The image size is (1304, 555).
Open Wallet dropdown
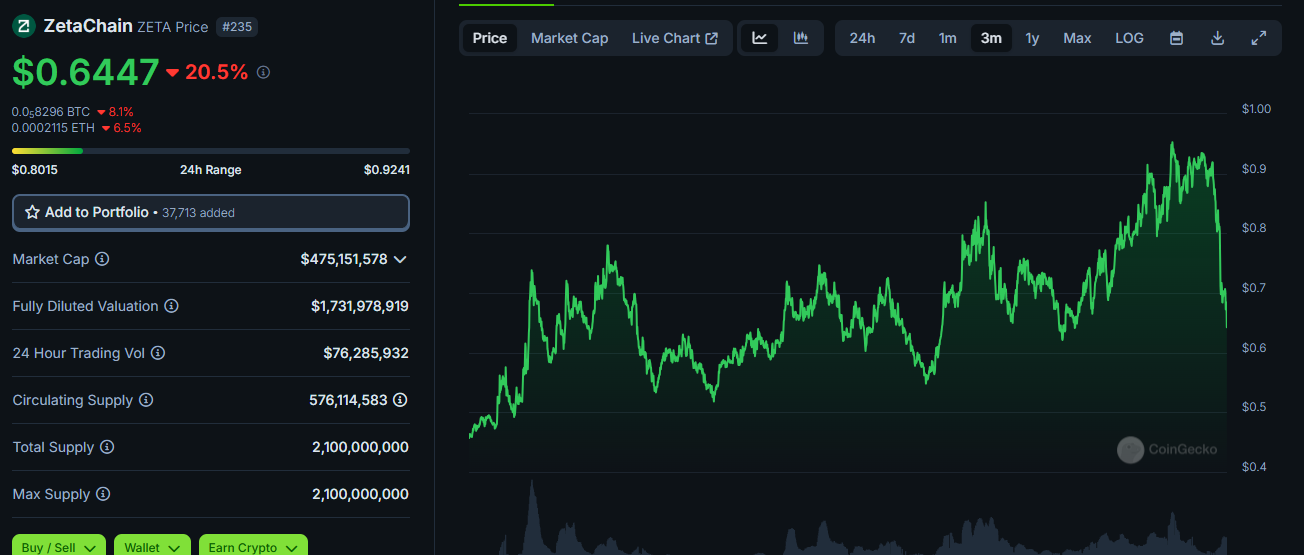coord(152,547)
